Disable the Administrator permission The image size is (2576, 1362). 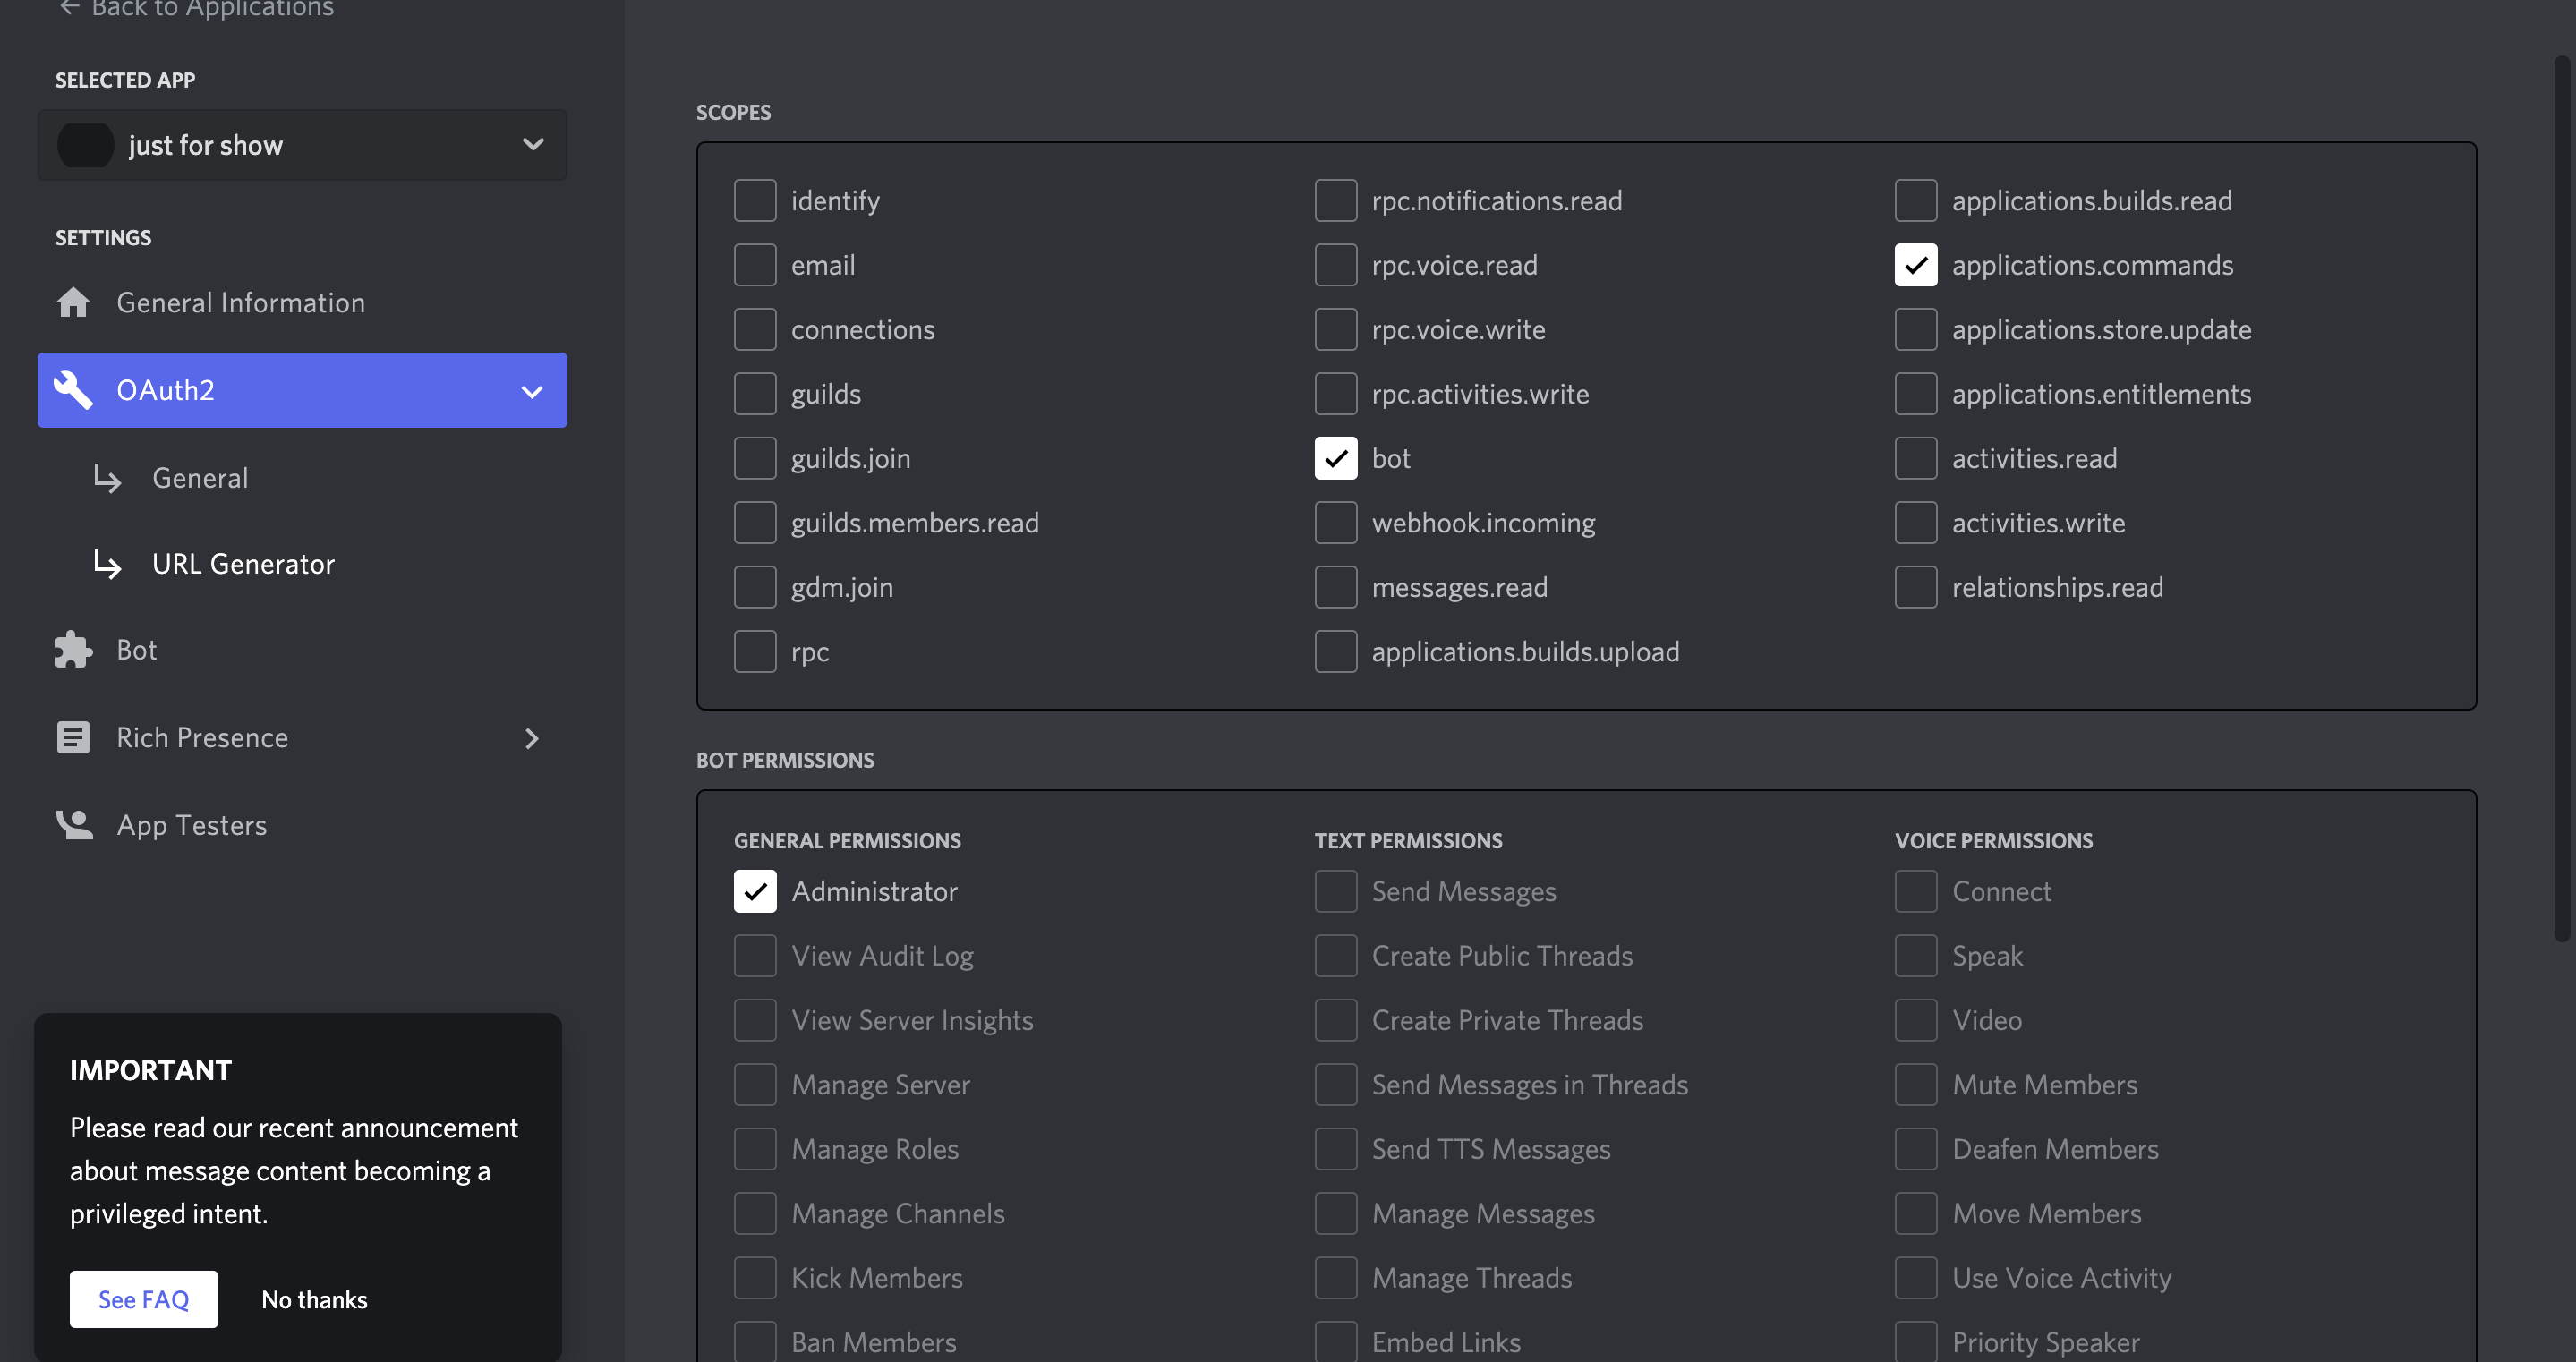coord(755,891)
